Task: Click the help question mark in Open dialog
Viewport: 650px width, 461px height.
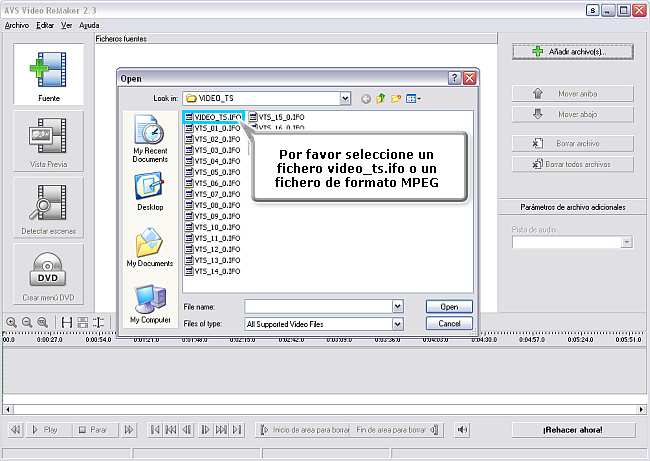Action: point(454,78)
